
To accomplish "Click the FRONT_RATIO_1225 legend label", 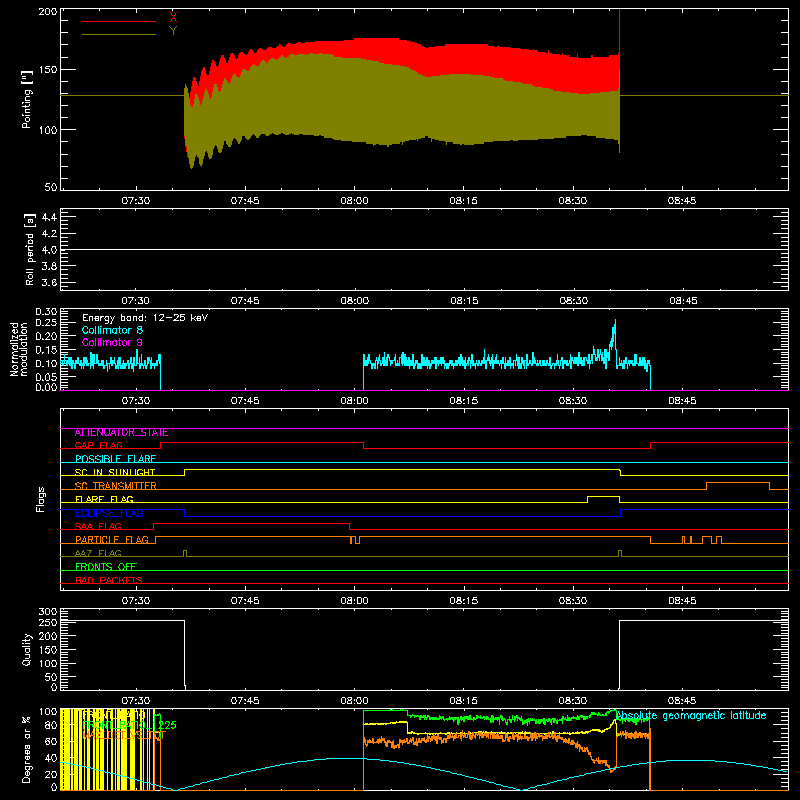I will 130,725.
